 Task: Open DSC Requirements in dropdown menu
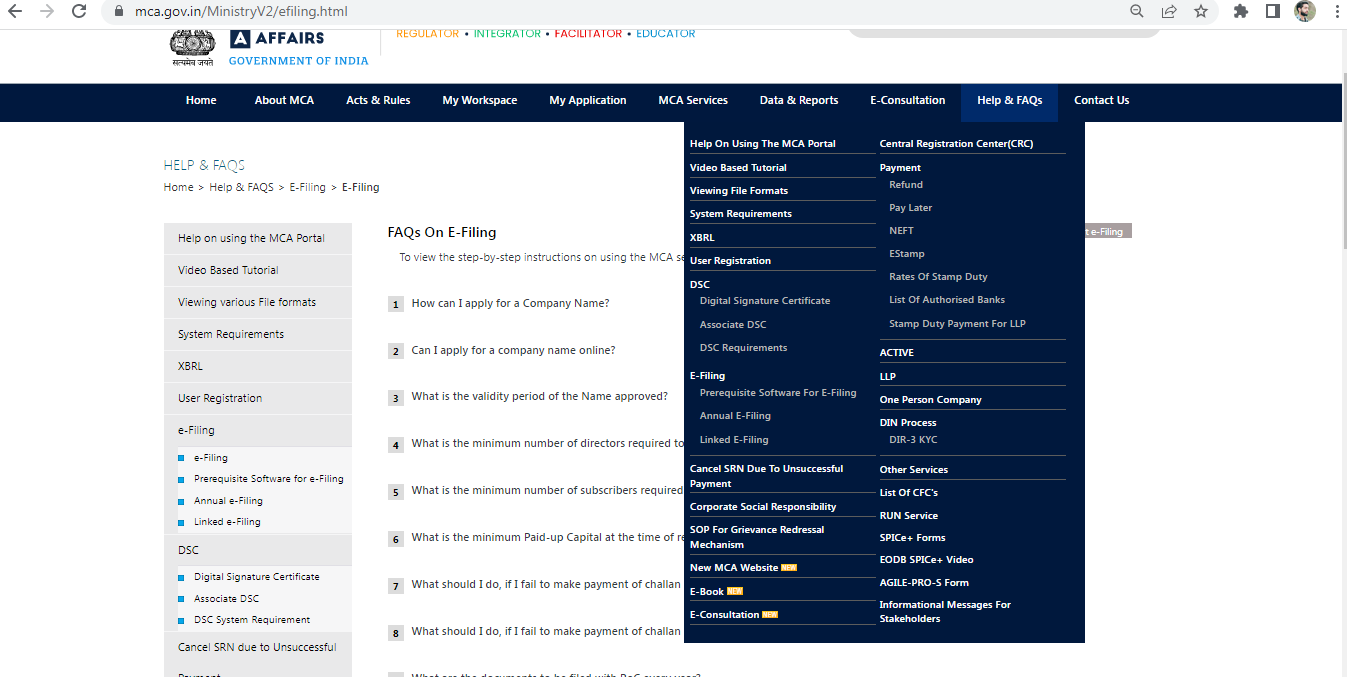coord(744,348)
